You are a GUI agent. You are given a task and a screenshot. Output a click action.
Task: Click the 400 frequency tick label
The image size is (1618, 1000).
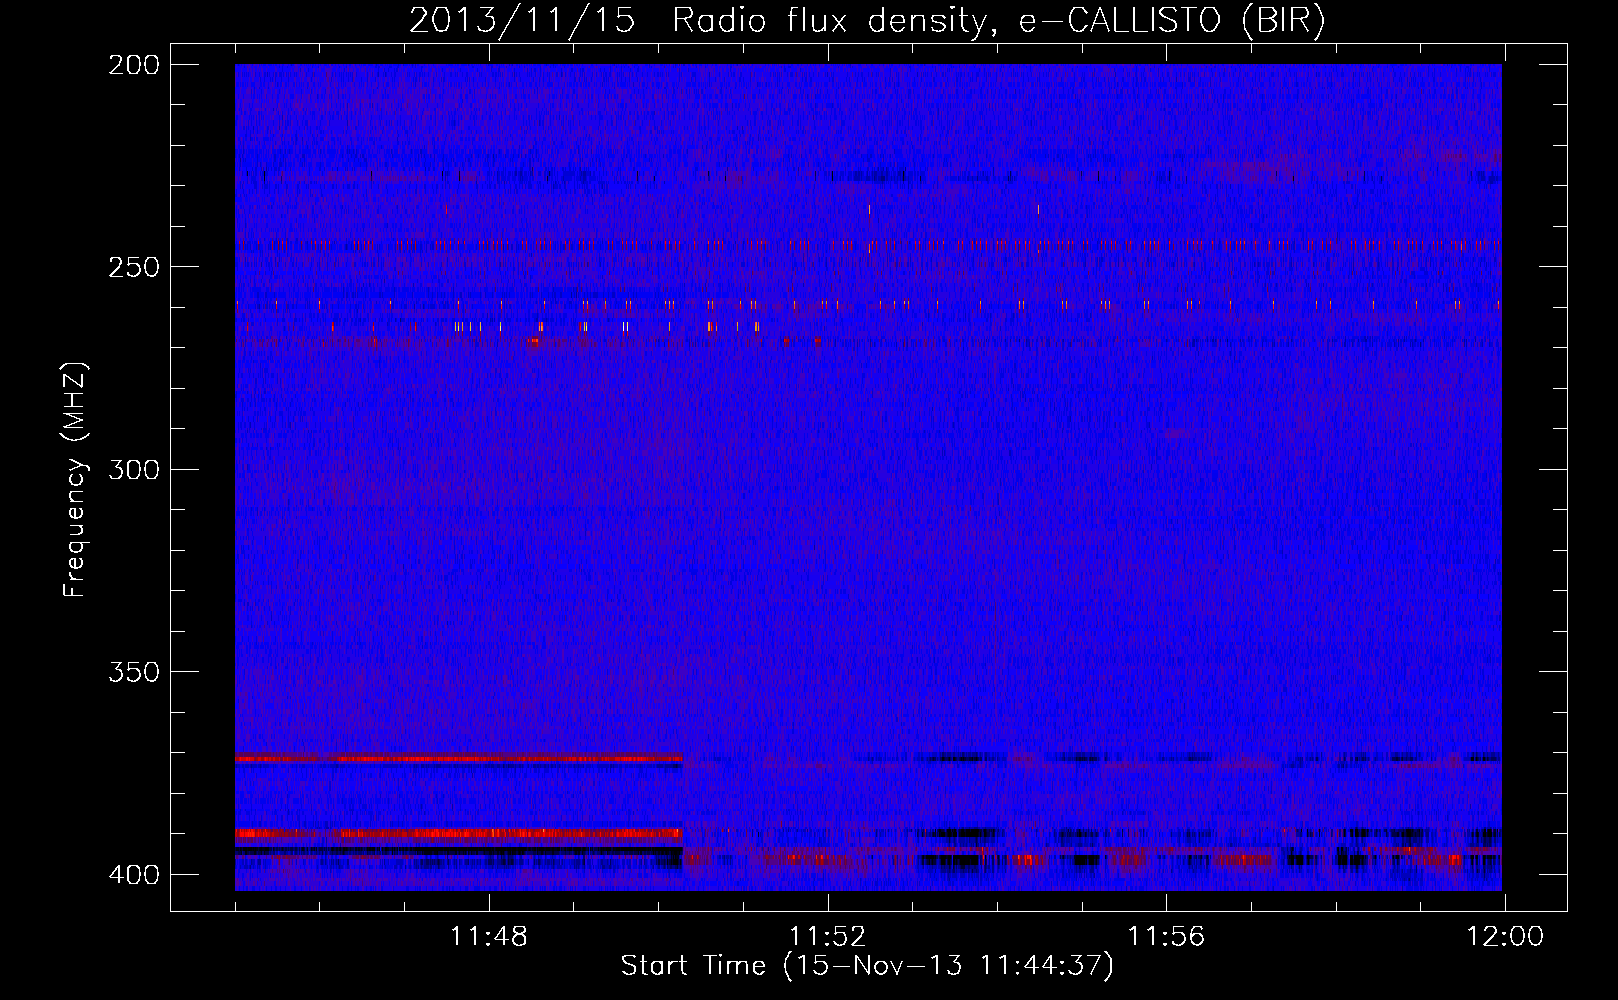(x=134, y=874)
